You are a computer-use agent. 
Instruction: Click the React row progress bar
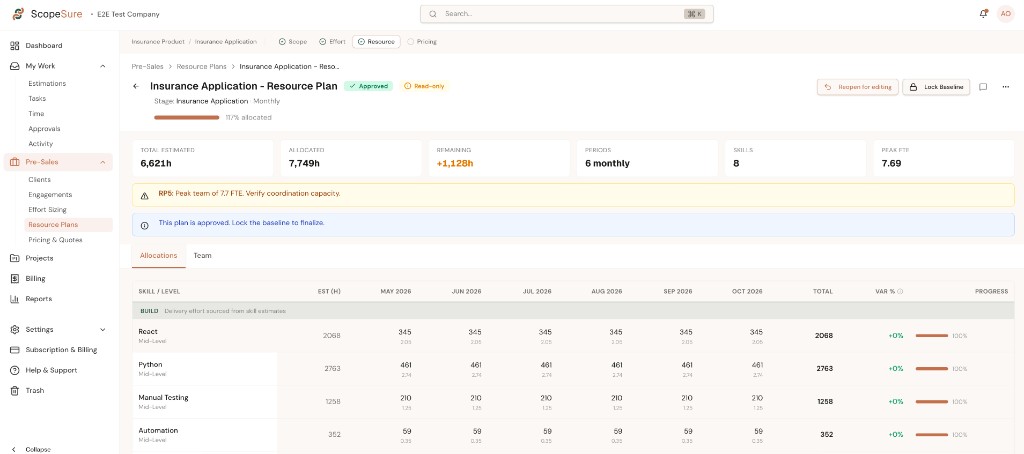click(931, 336)
